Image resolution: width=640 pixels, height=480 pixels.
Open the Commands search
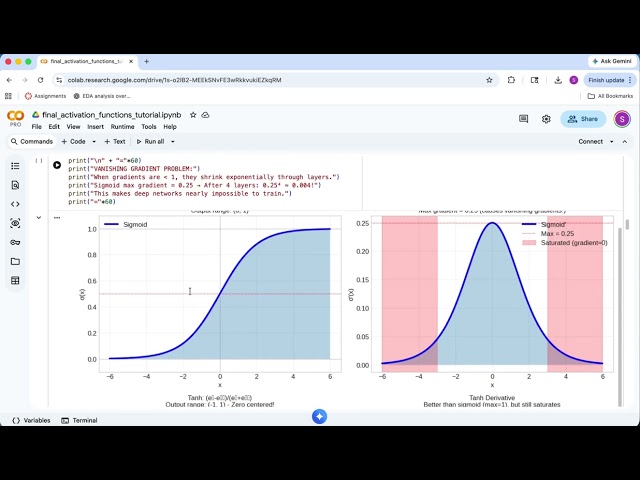32,142
